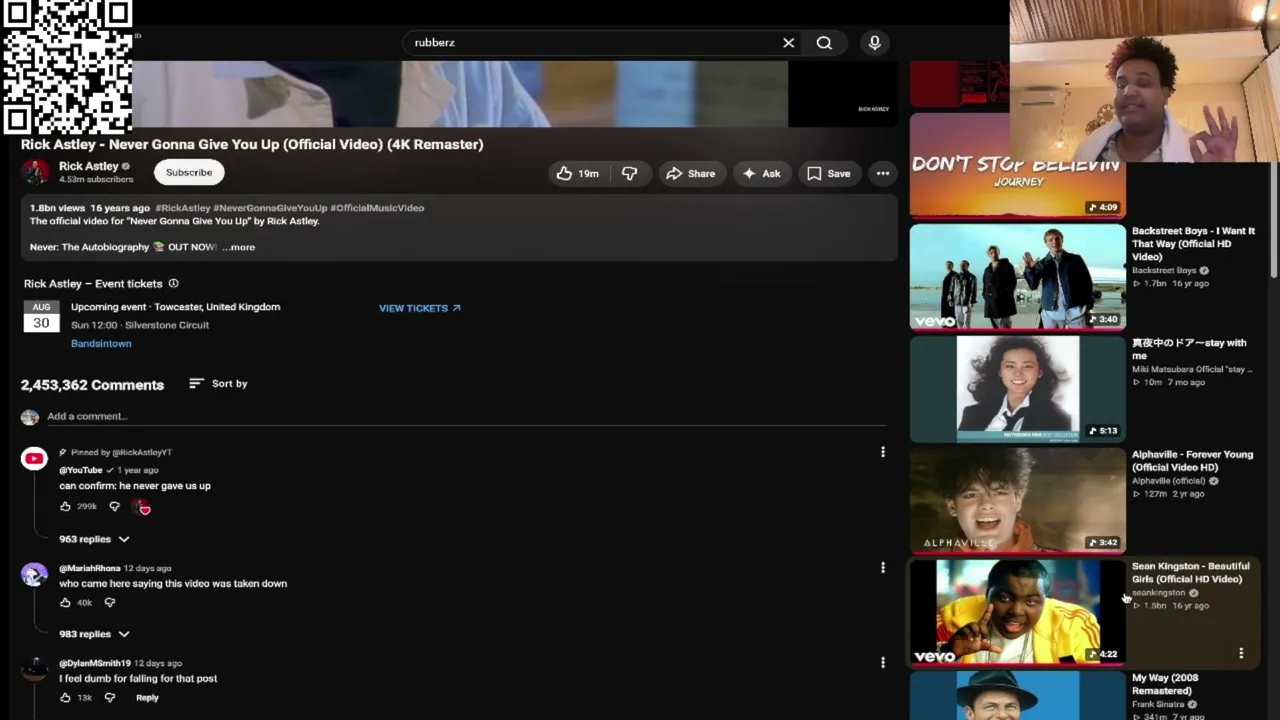
Task: Open the title "Backstreet Boys - I Want It That Way"
Action: [1193, 244]
